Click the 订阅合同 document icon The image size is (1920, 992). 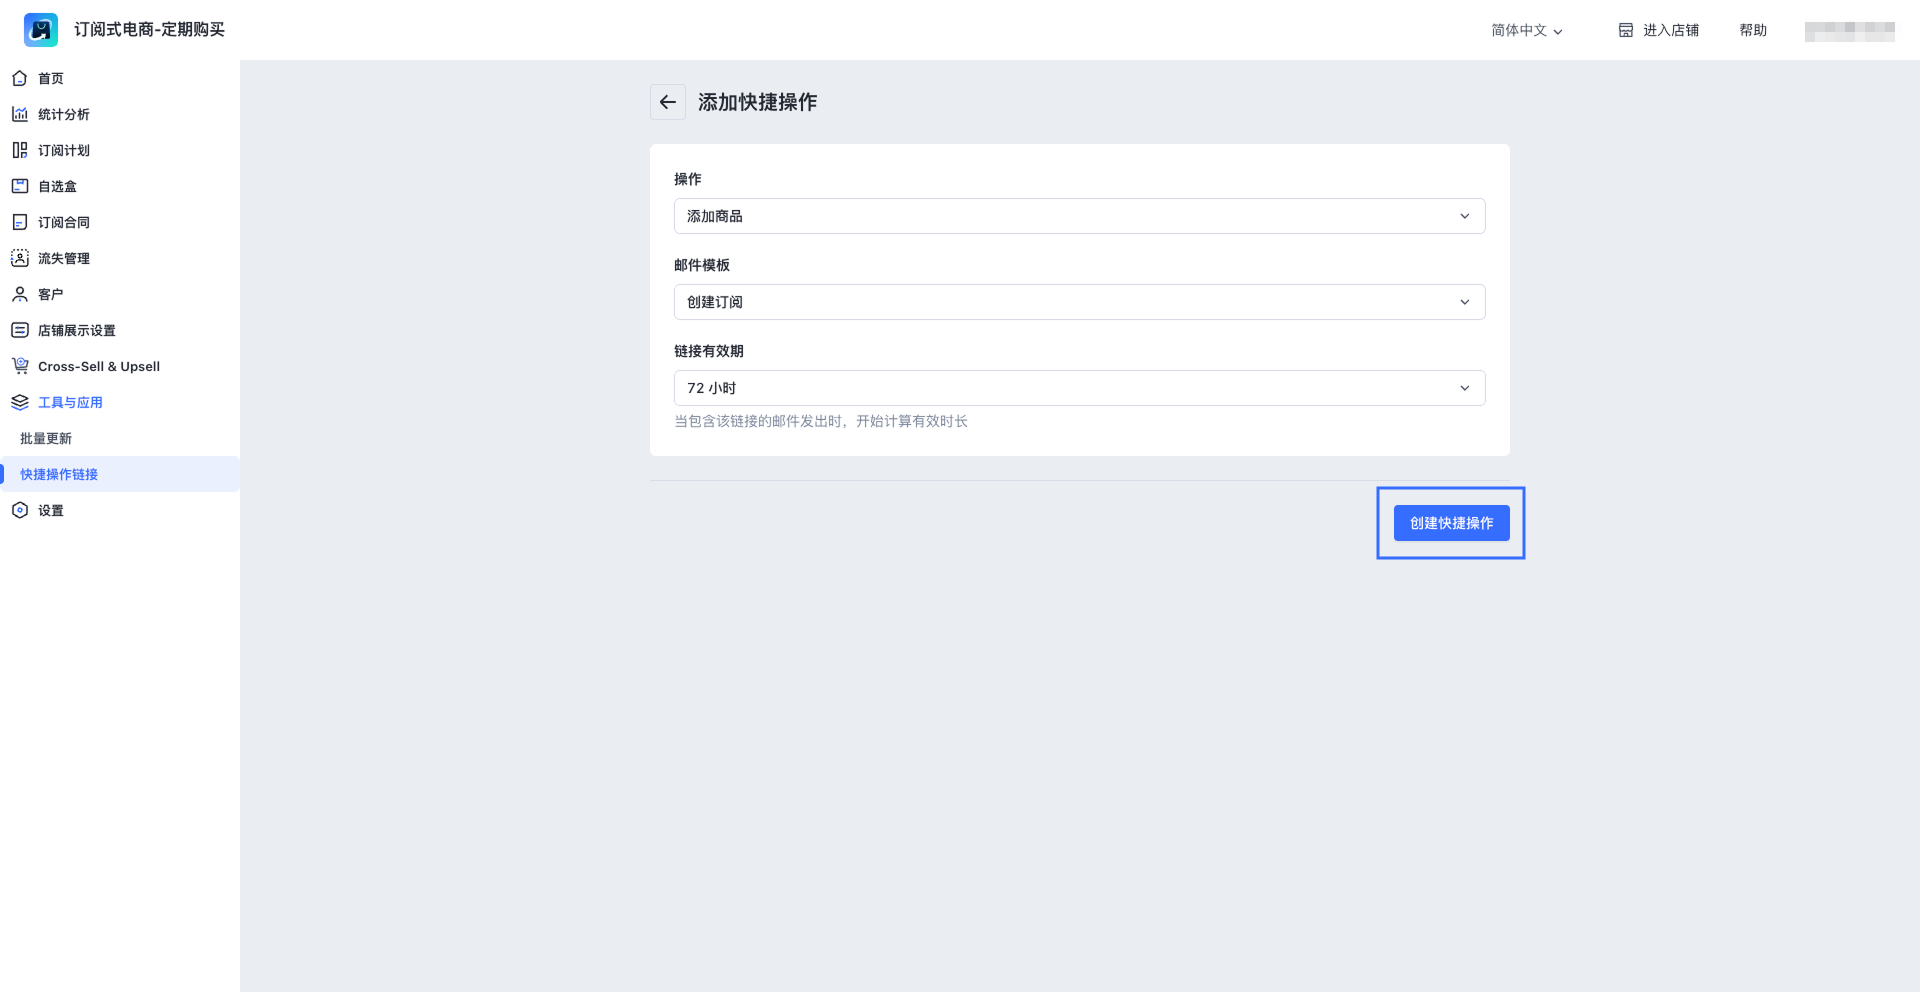19,222
